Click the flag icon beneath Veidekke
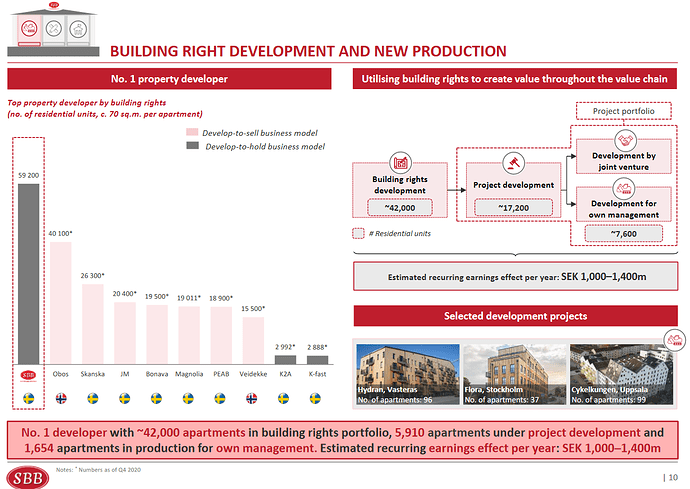The image size is (690, 489). (x=252, y=398)
